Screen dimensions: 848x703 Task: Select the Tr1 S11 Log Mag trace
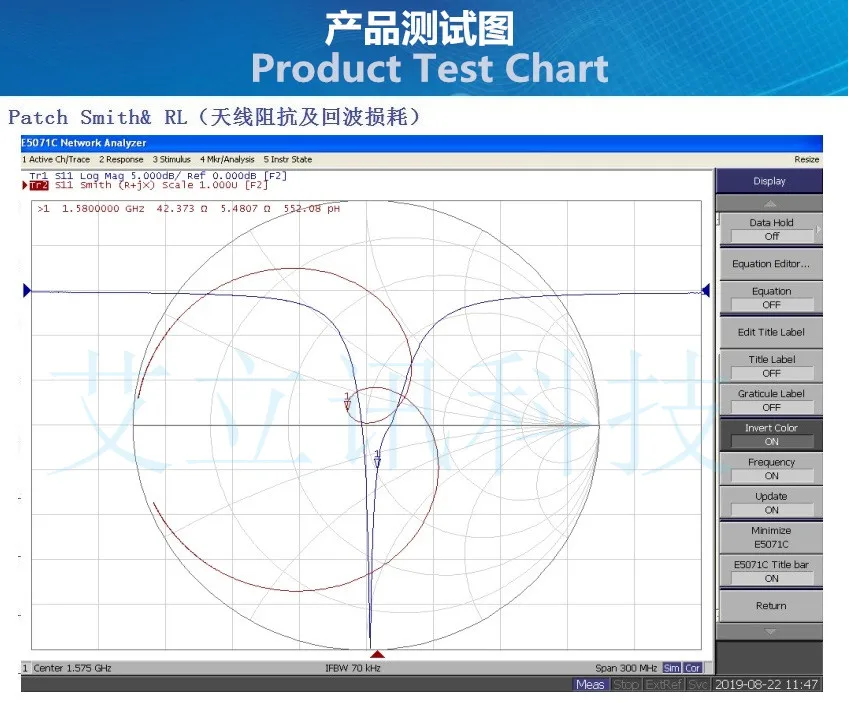[158, 176]
